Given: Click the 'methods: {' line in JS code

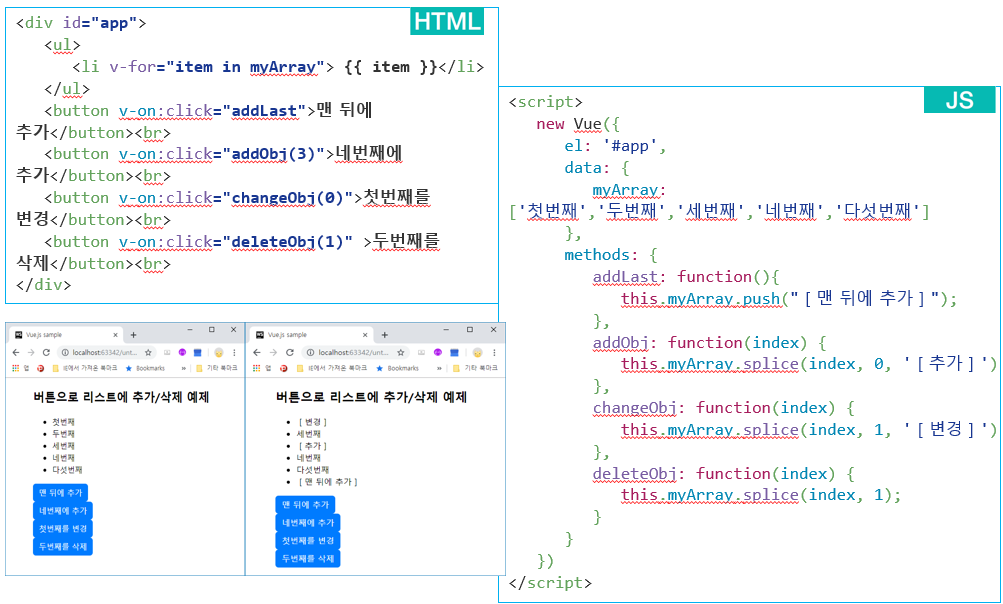Looking at the screenshot, I should pyautogui.click(x=611, y=255).
